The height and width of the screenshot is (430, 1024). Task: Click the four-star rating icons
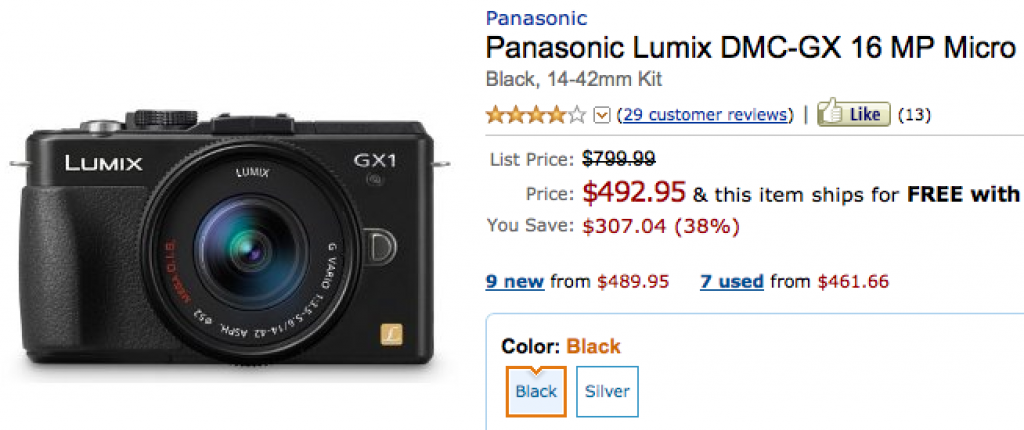536,115
